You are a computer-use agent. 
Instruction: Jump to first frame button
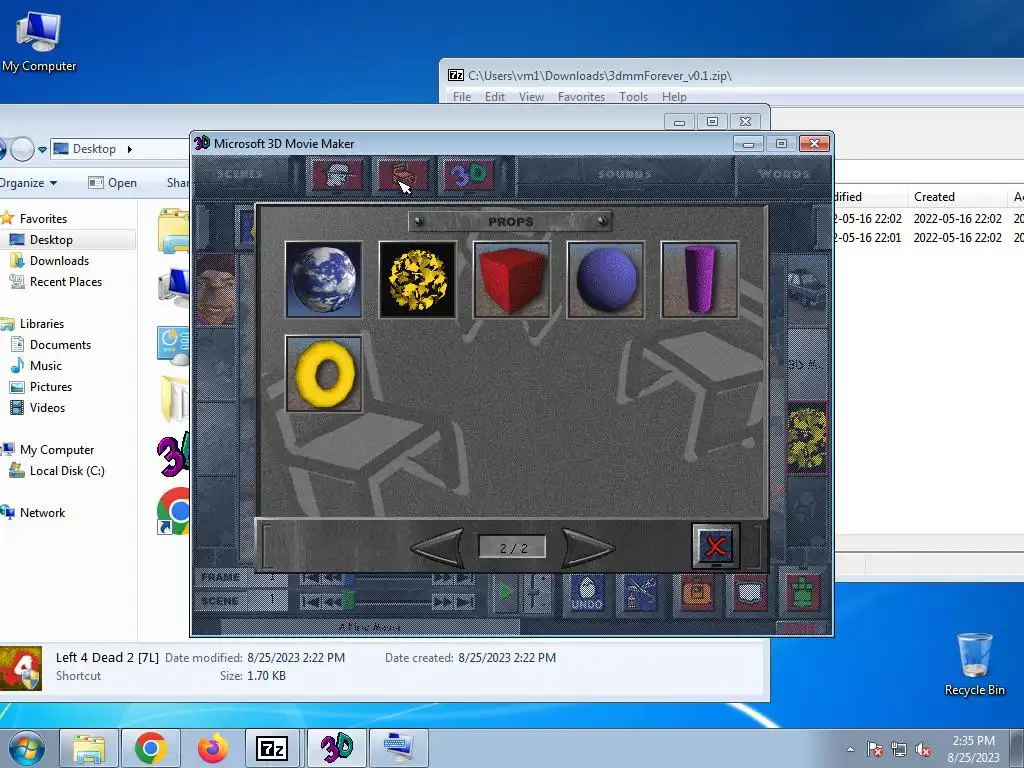[309, 579]
